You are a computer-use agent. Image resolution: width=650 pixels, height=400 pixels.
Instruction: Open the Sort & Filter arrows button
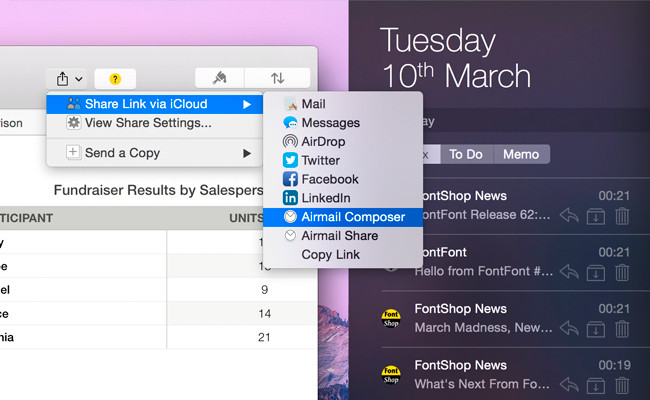pos(277,78)
